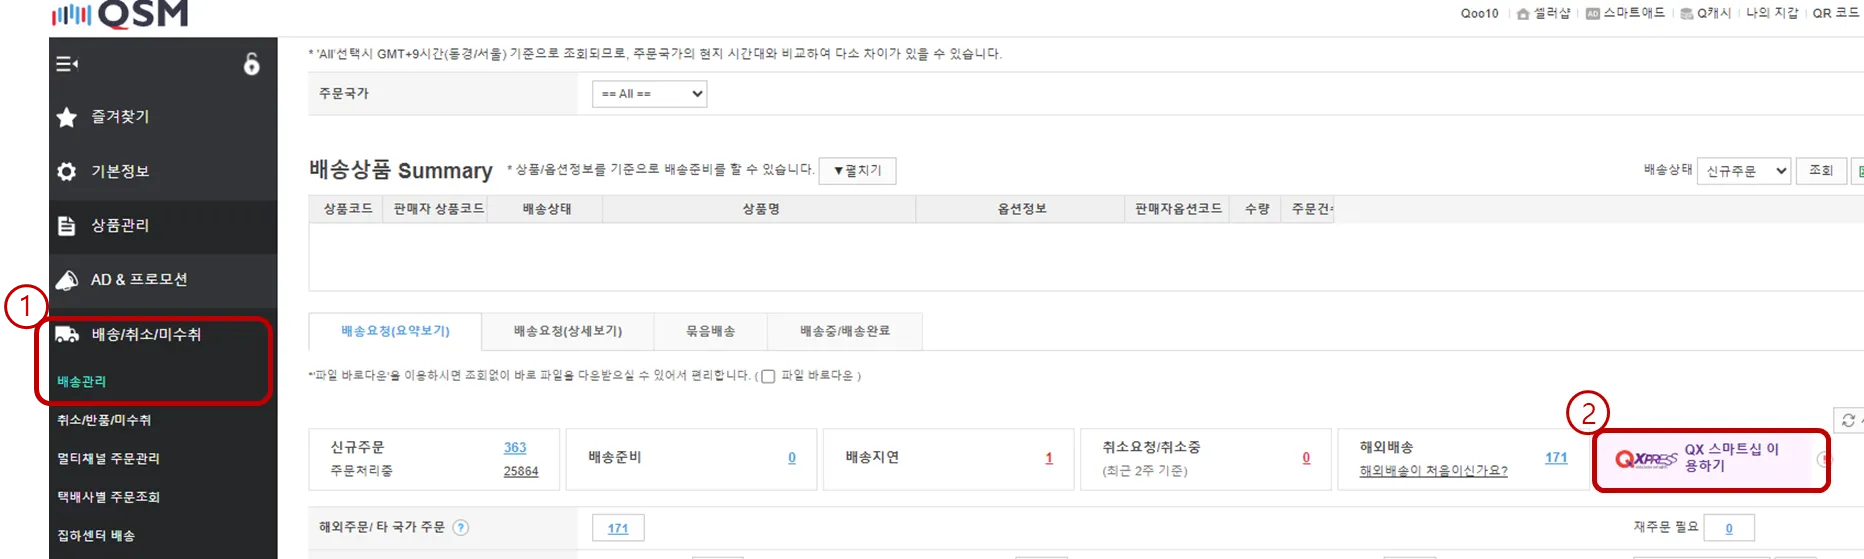Click the QR 코드 link in the top bar

1836,14
